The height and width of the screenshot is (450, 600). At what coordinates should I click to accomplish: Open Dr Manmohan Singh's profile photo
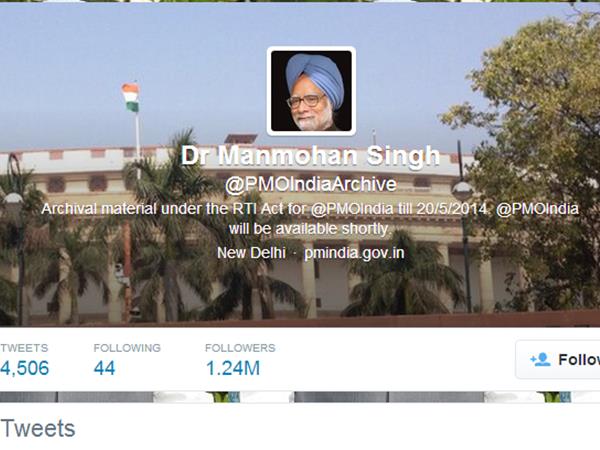pyautogui.click(x=311, y=91)
